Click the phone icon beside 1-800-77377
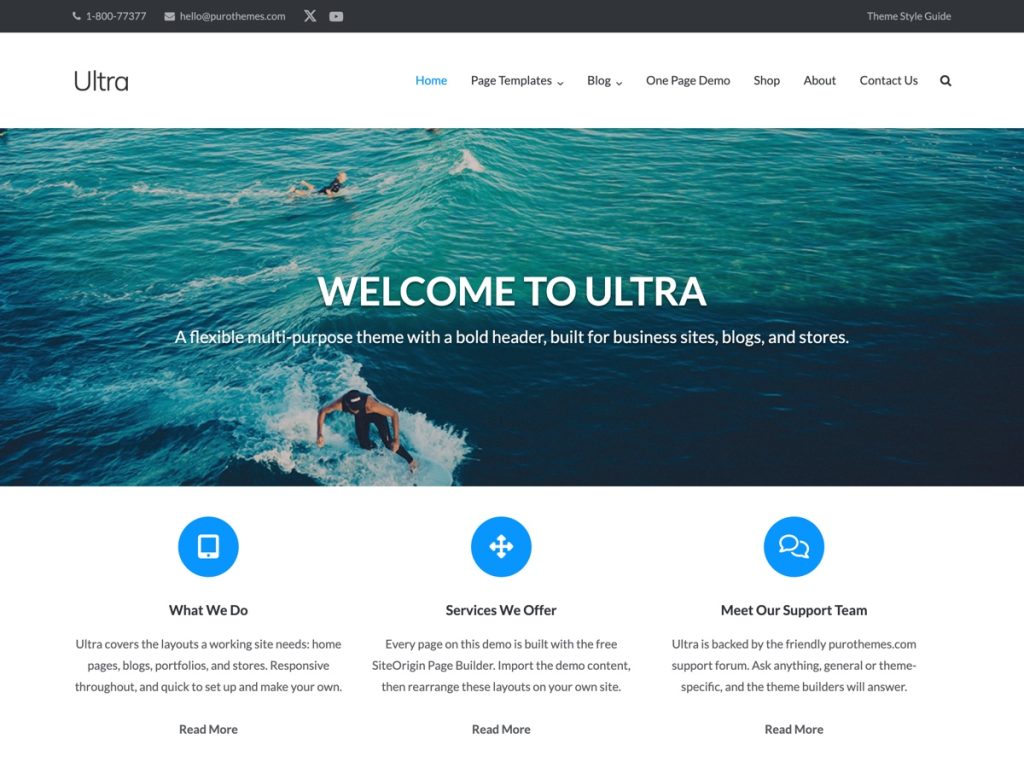The image size is (1024, 768). pos(76,16)
